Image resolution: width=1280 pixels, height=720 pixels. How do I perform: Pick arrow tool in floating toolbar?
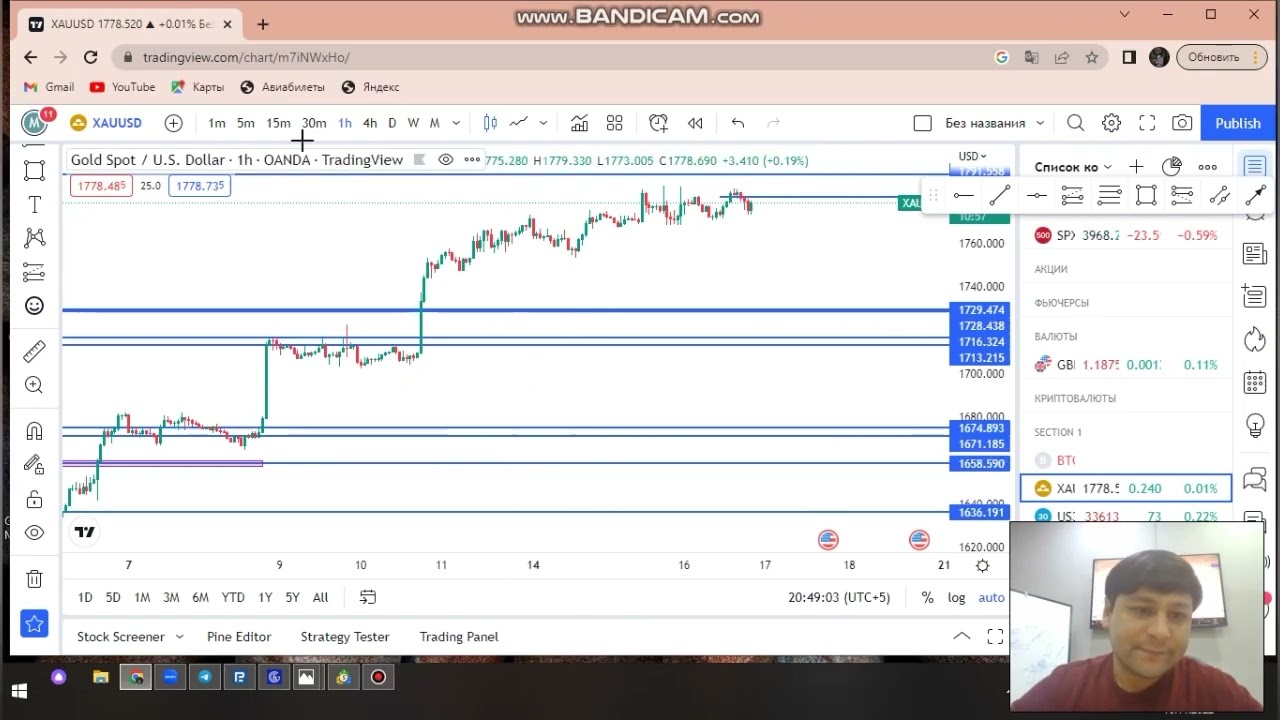pyautogui.click(x=1255, y=196)
